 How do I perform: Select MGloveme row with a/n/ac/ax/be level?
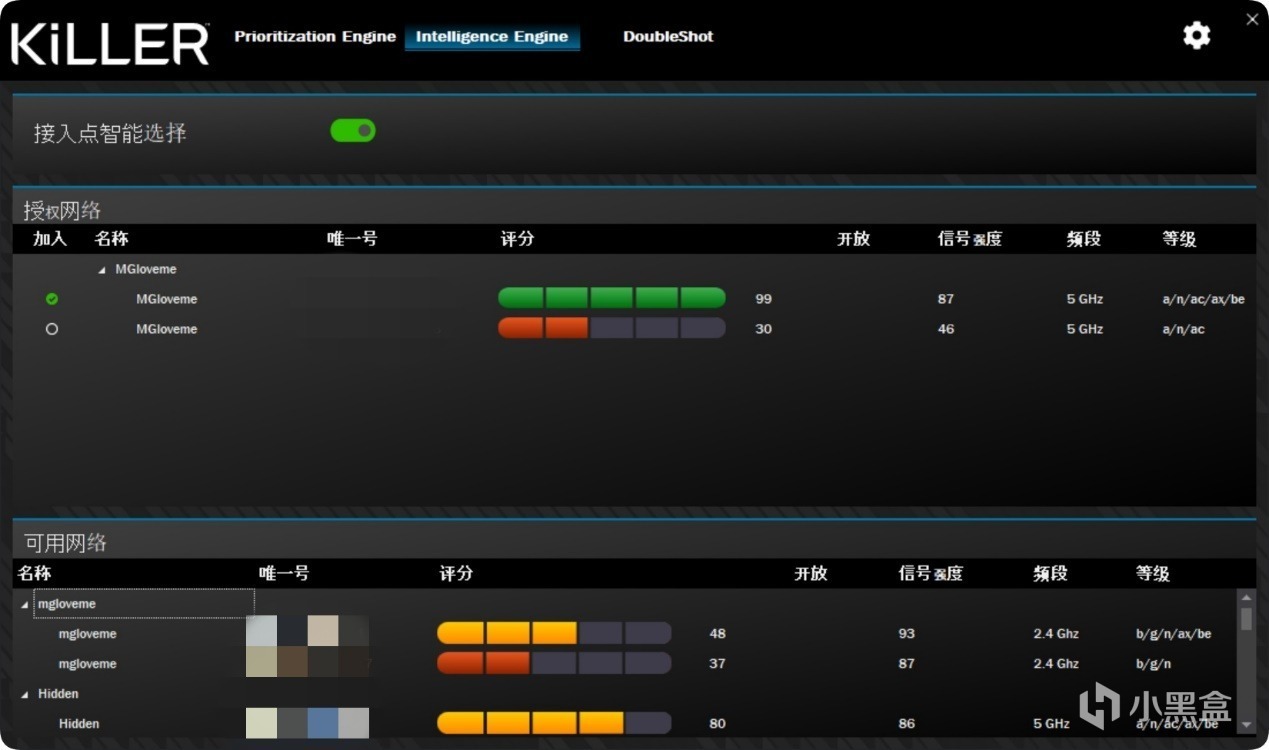point(634,299)
